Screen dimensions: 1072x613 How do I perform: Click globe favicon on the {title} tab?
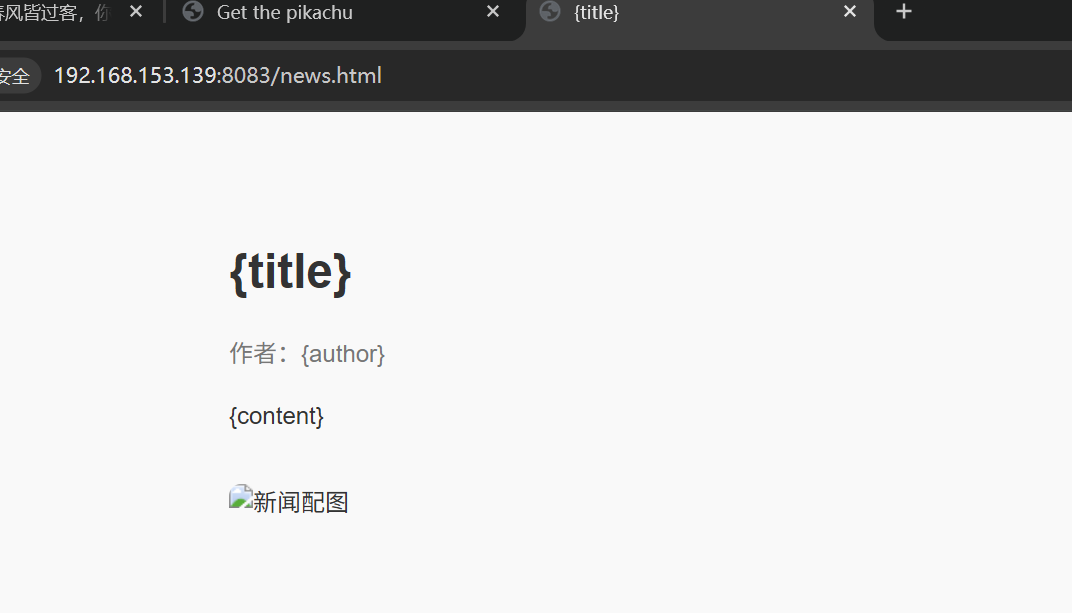click(x=550, y=12)
